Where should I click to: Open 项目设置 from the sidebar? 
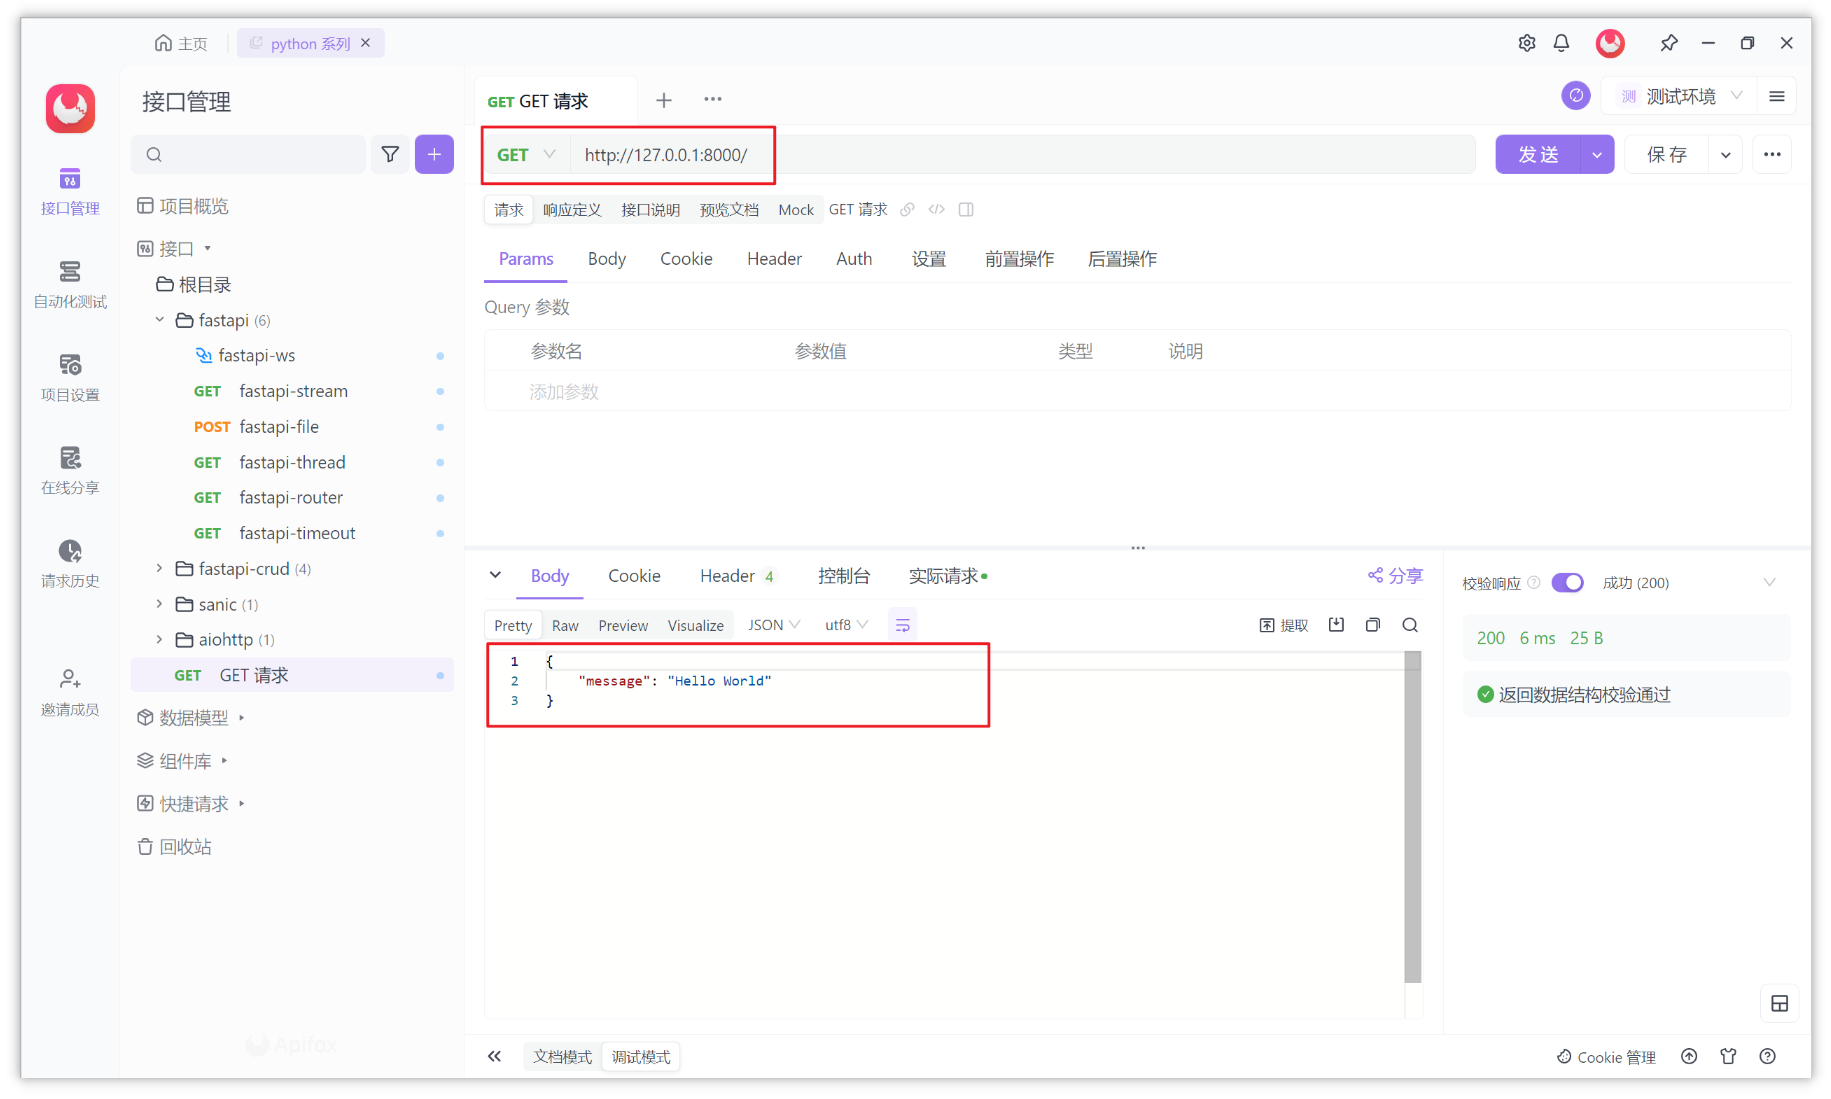click(x=69, y=377)
